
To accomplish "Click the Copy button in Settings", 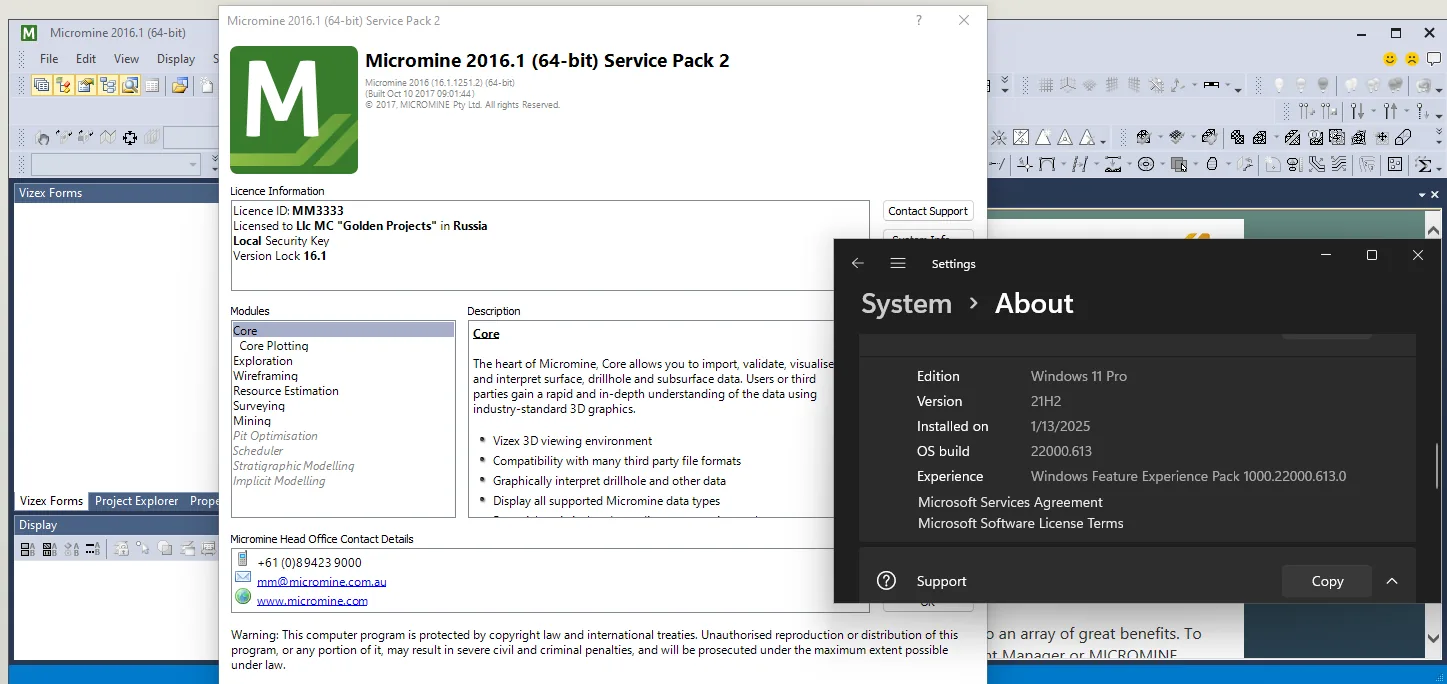I will coord(1327,581).
